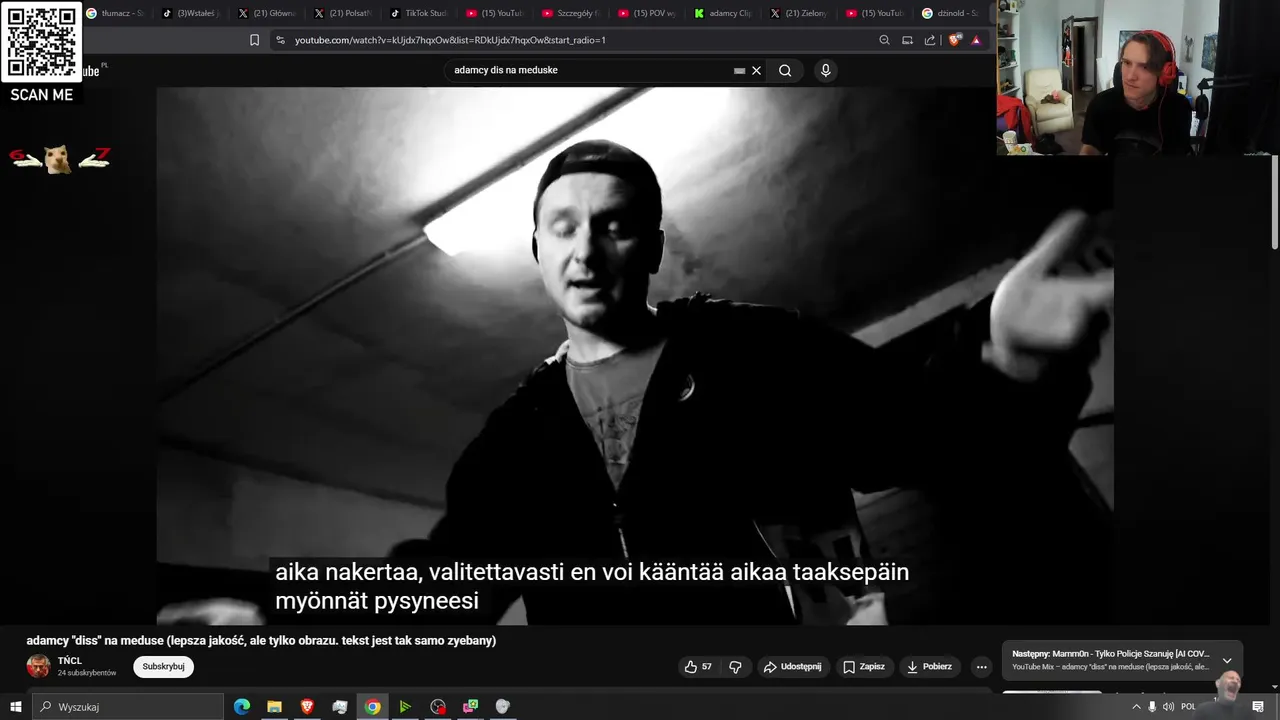Open File Explorer from the taskbar
The width and height of the screenshot is (1280, 720).
tap(274, 707)
